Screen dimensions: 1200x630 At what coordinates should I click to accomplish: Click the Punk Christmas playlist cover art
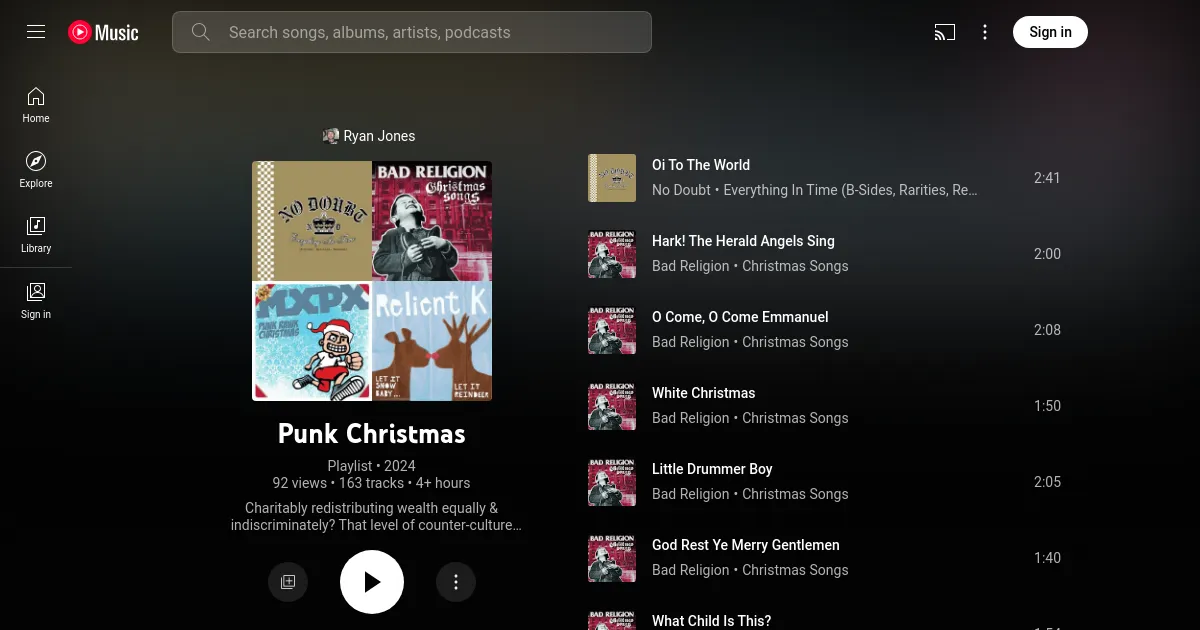(371, 281)
